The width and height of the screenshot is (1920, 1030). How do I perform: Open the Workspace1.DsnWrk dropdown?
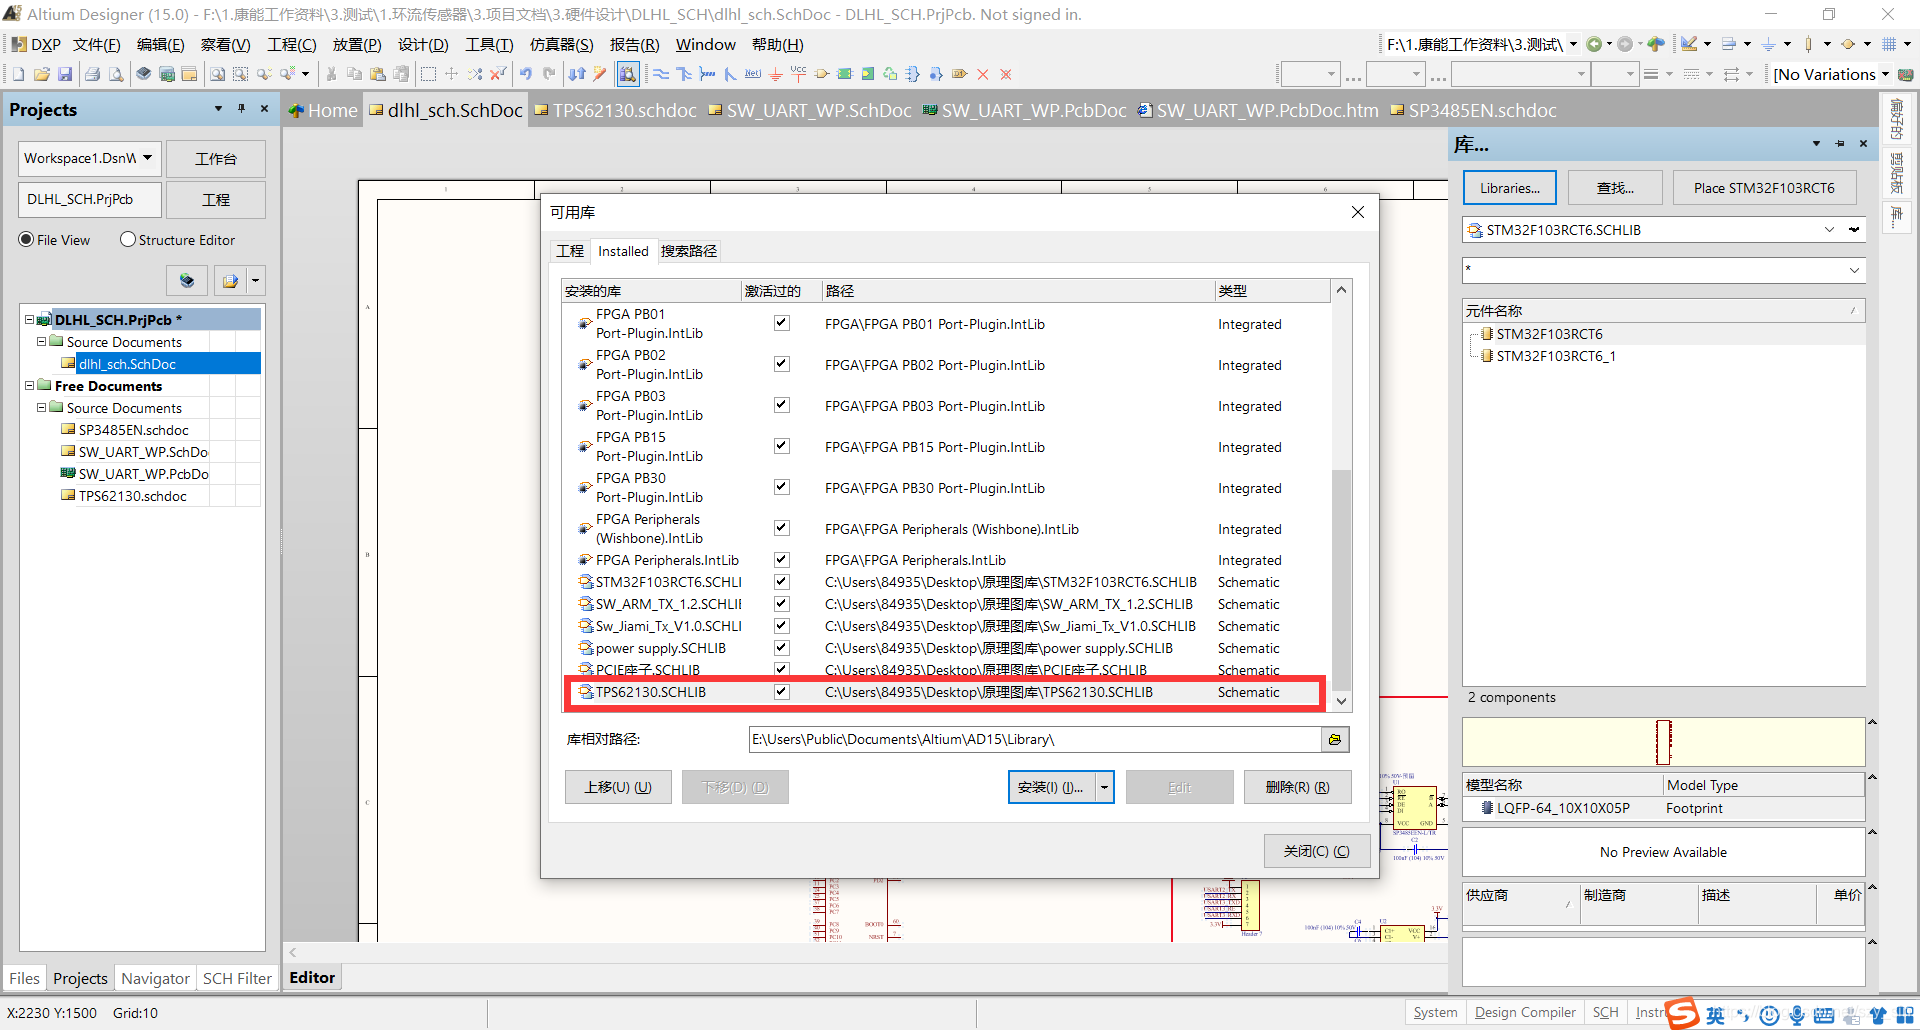point(148,158)
